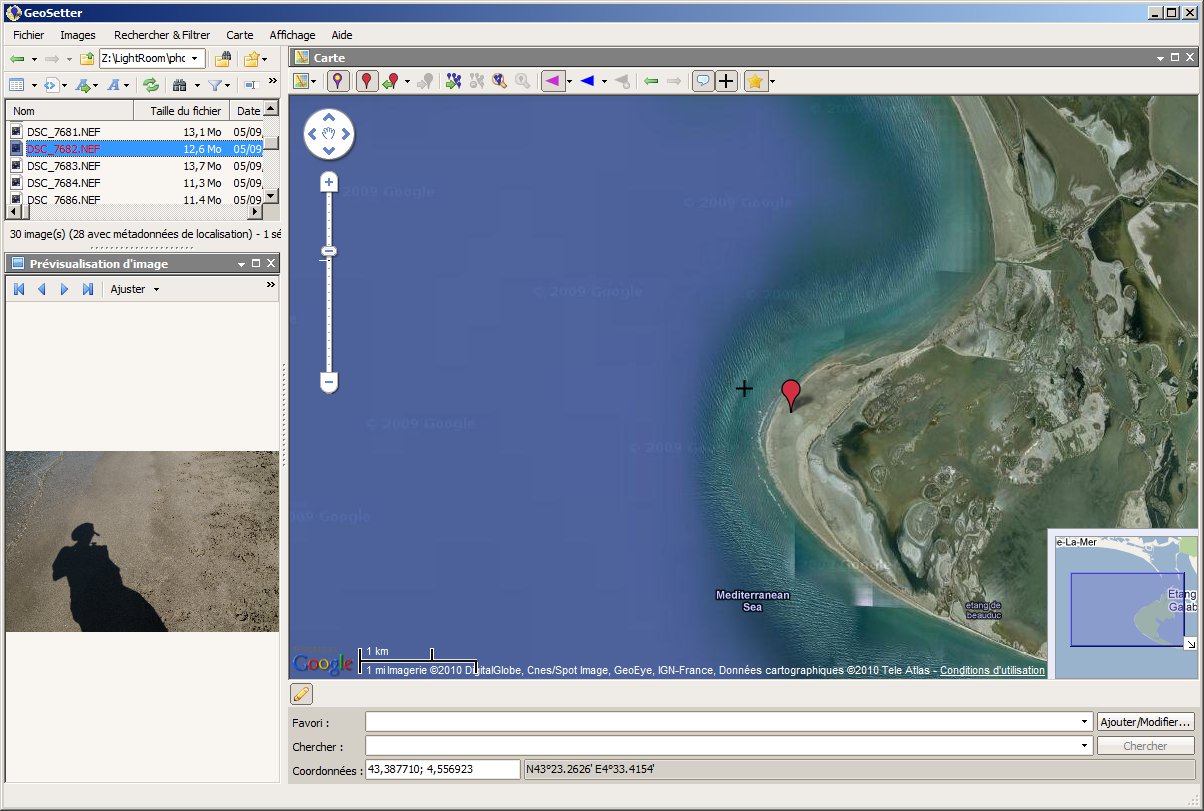This screenshot has height=811, width=1204.
Task: Select the file DSC_7683.NEF in list
Action: 64,166
